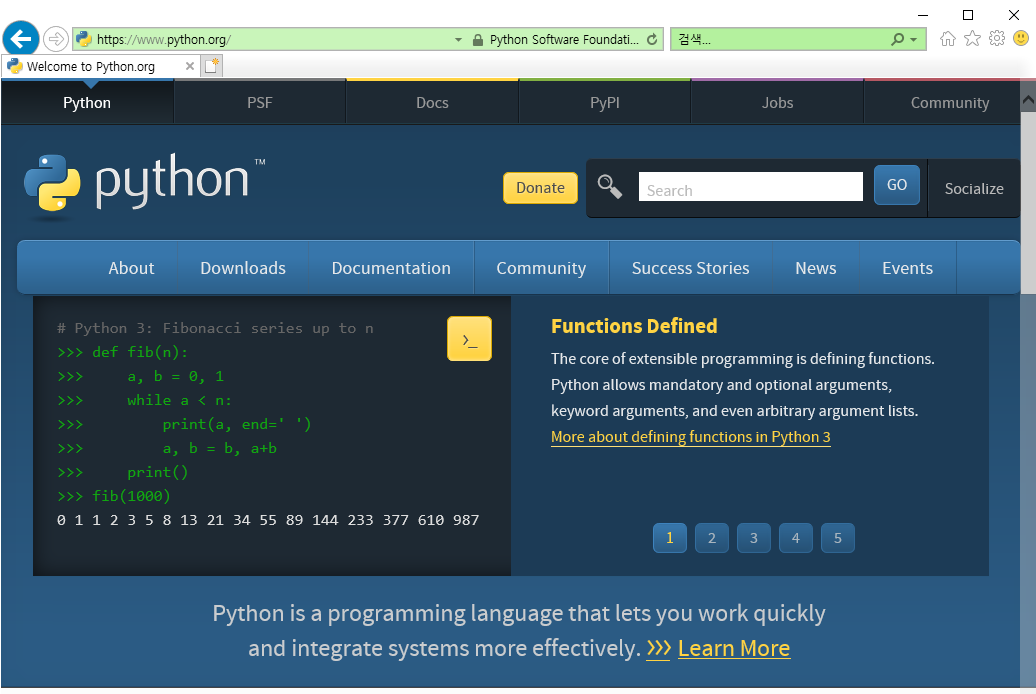The height and width of the screenshot is (694, 1036).
Task: Follow the Learn More link
Action: (x=734, y=648)
